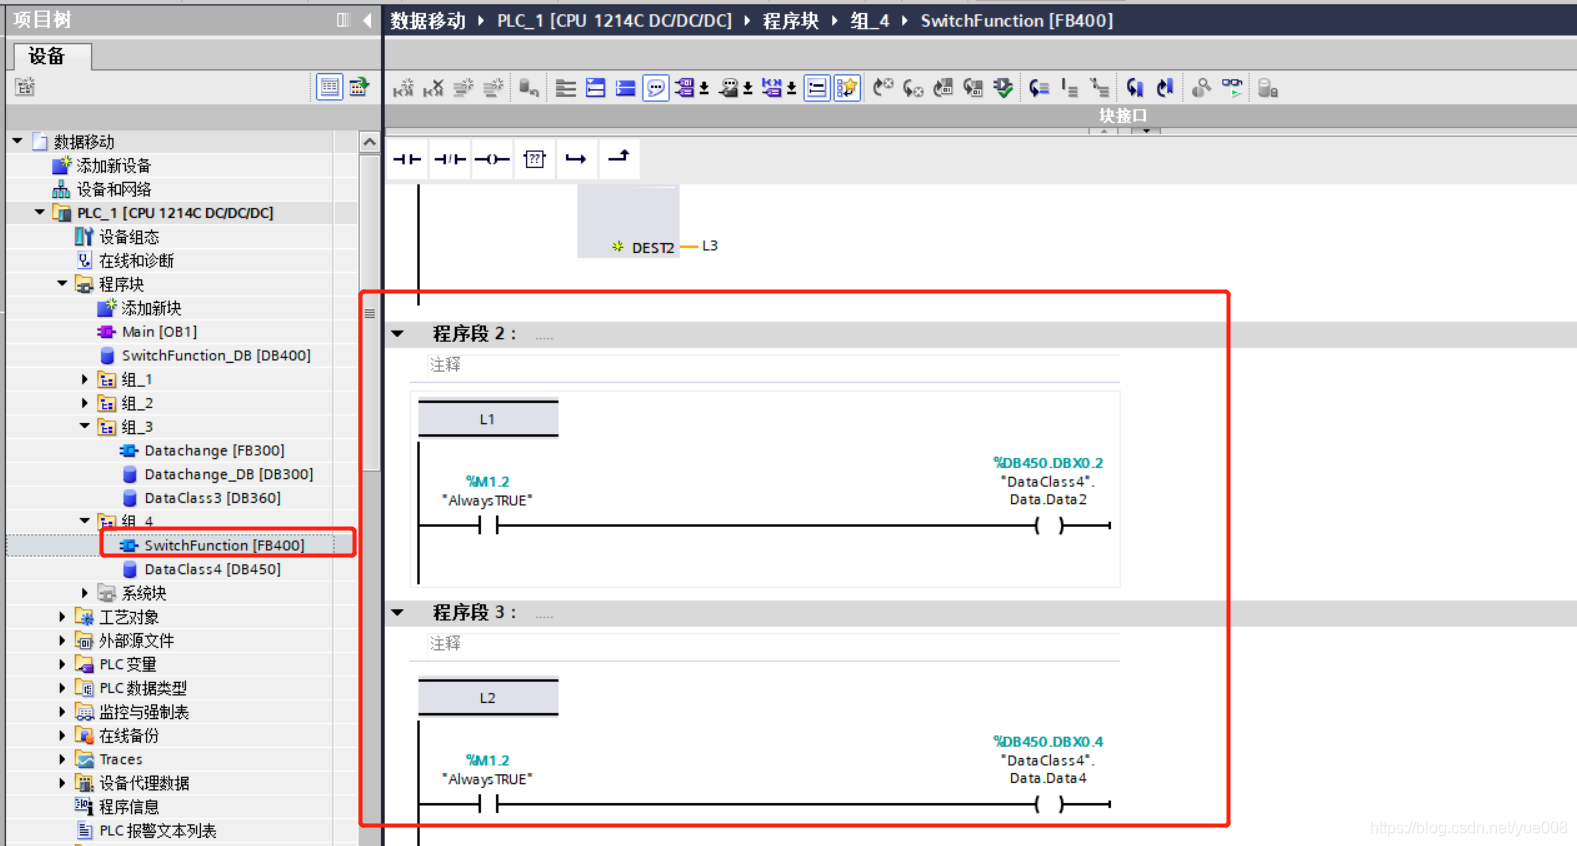Toggle network comments speech bubble icon
This screenshot has width=1577, height=846.
[x=656, y=88]
